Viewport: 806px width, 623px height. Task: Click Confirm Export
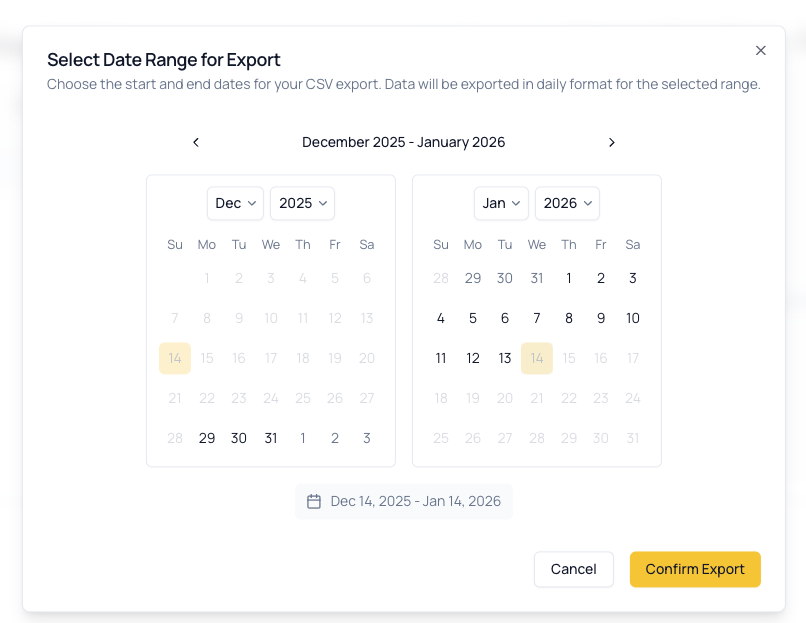tap(695, 569)
